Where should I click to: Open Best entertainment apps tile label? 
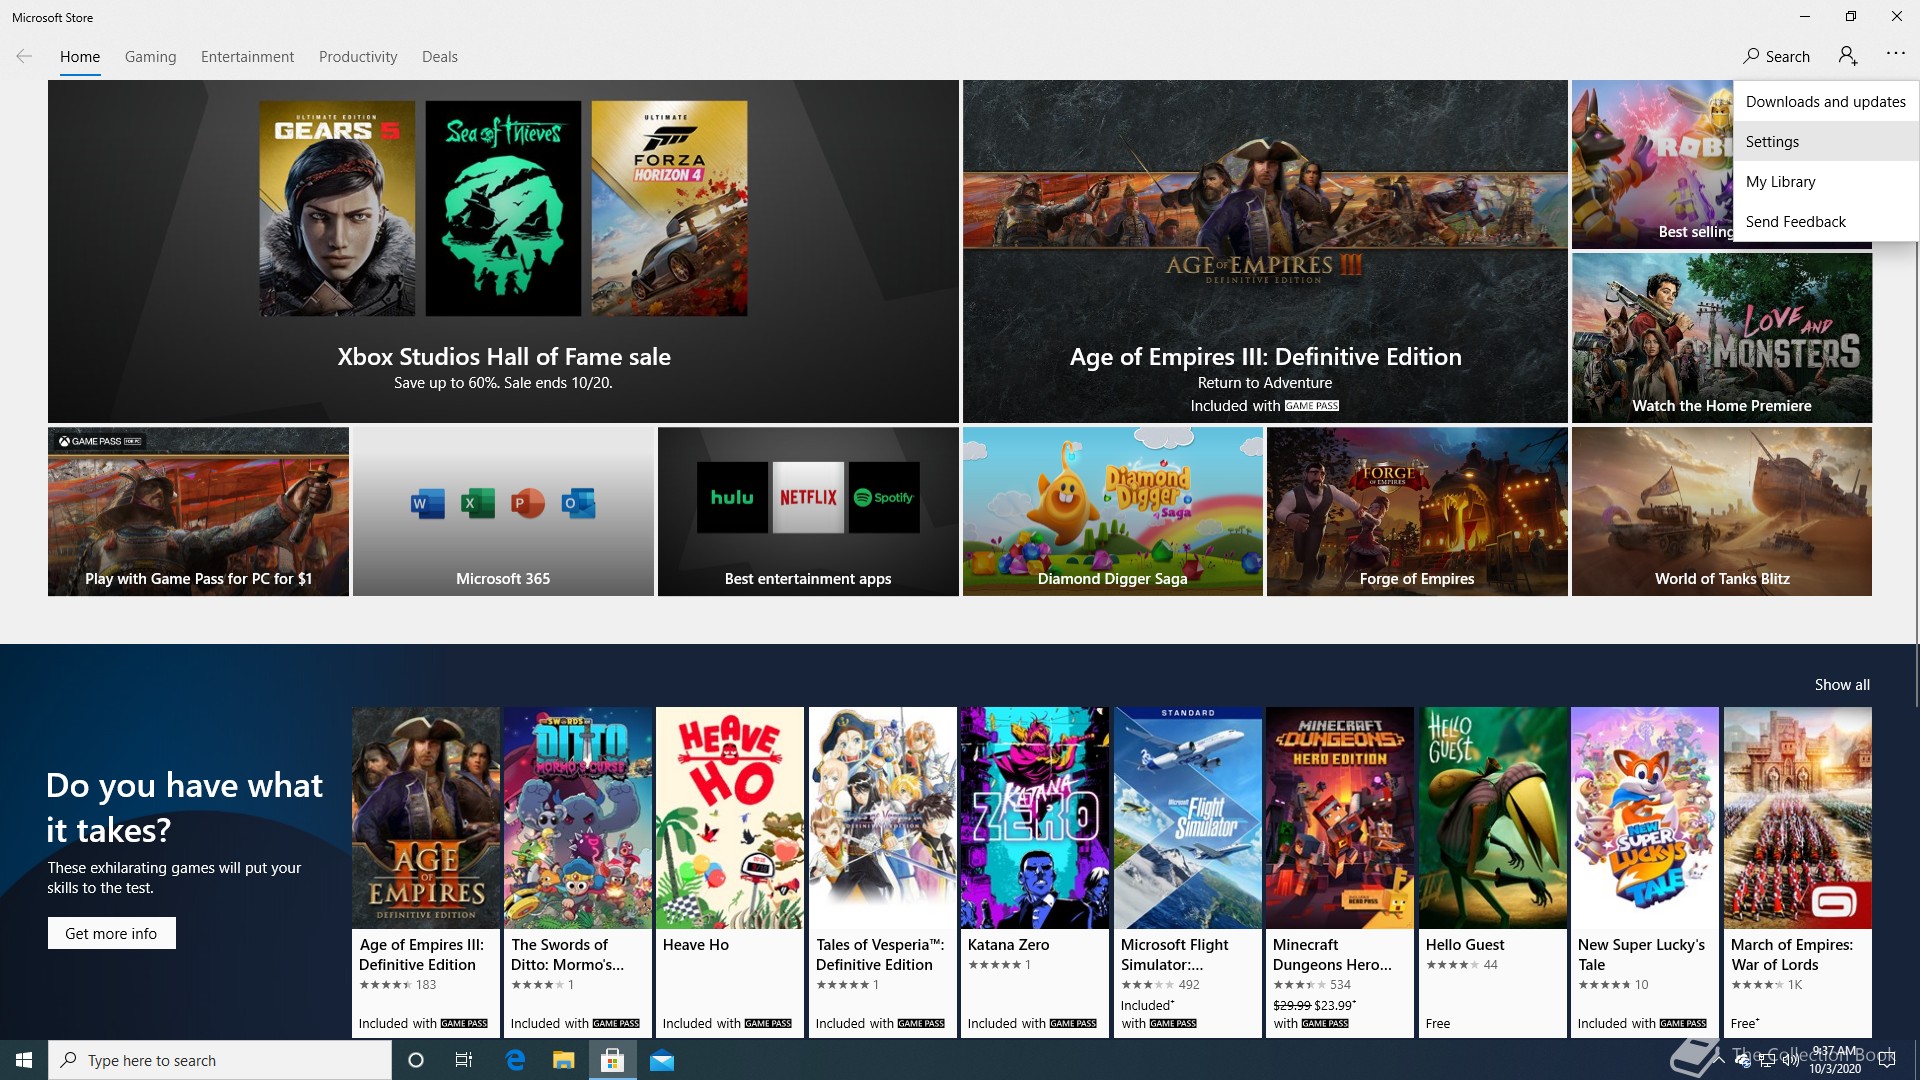coord(808,579)
